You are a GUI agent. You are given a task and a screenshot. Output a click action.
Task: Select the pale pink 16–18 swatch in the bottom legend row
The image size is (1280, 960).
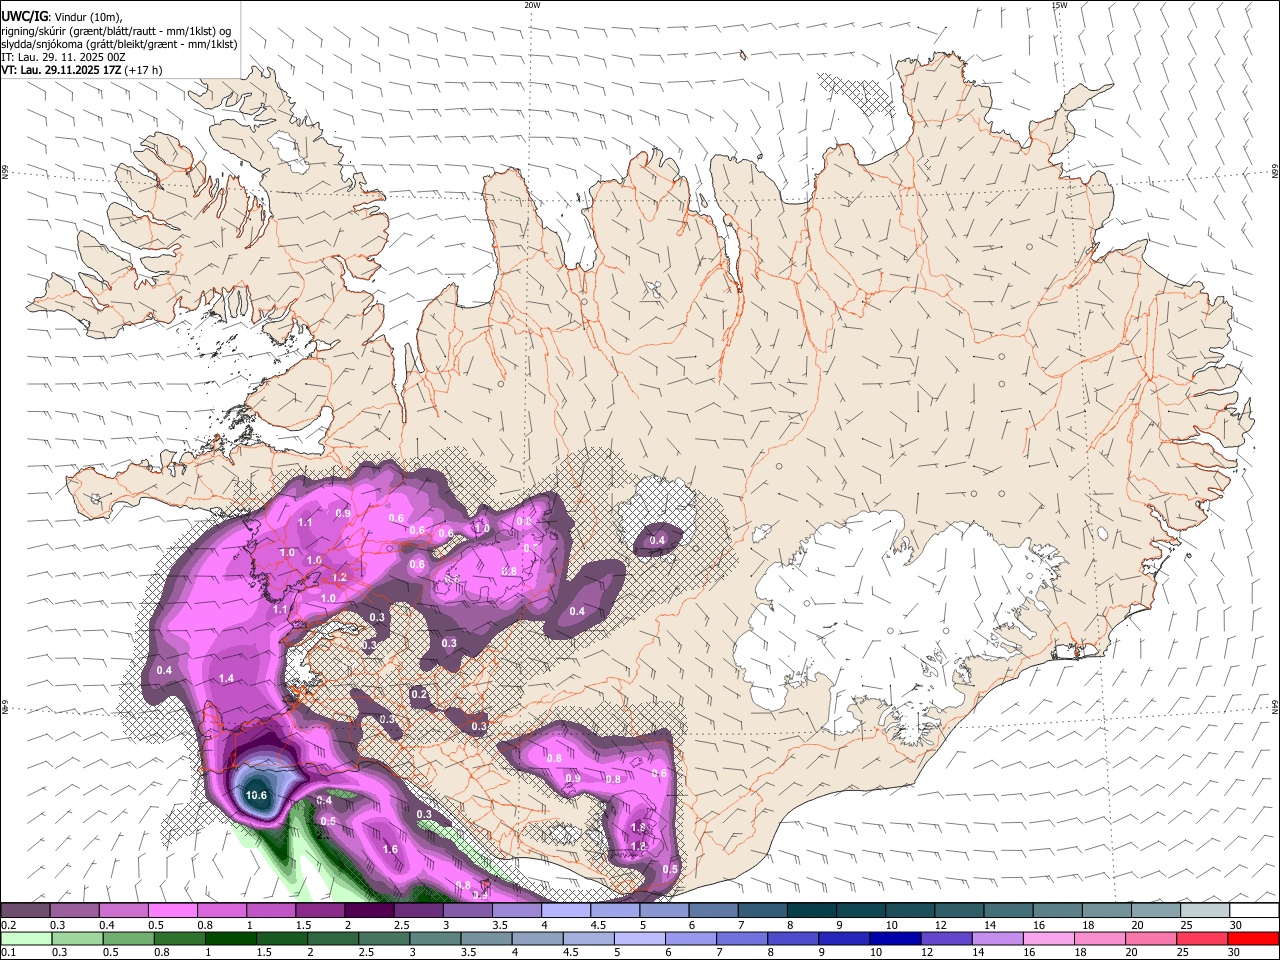click(1047, 938)
